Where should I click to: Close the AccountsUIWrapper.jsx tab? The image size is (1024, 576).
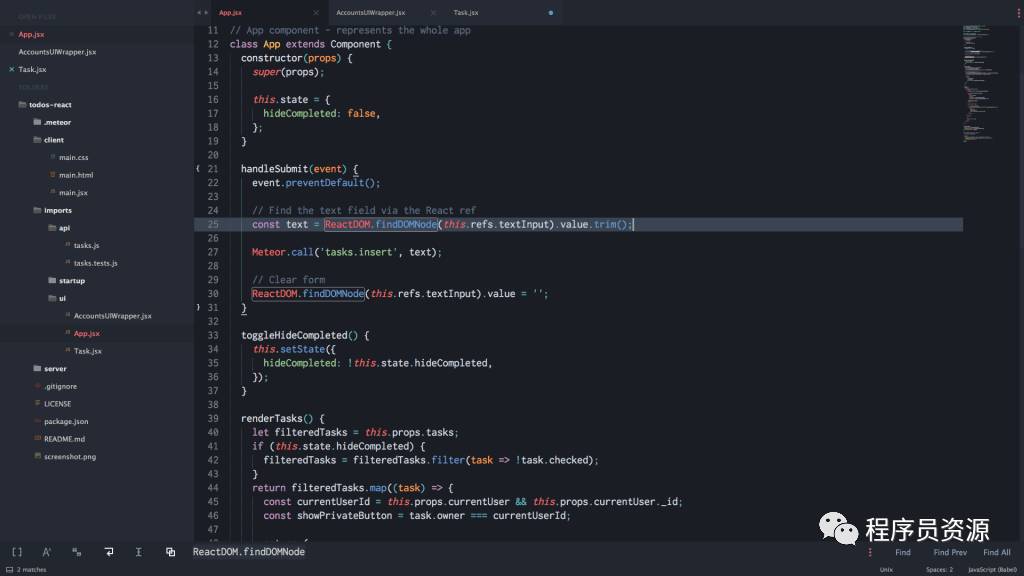[433, 12]
